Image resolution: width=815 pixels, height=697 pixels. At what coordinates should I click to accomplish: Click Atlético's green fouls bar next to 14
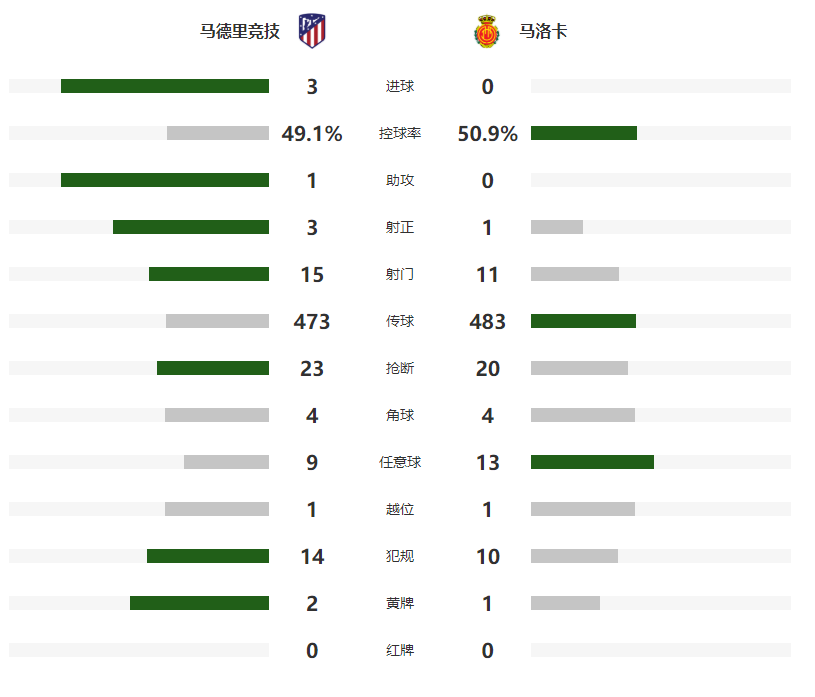pos(208,556)
